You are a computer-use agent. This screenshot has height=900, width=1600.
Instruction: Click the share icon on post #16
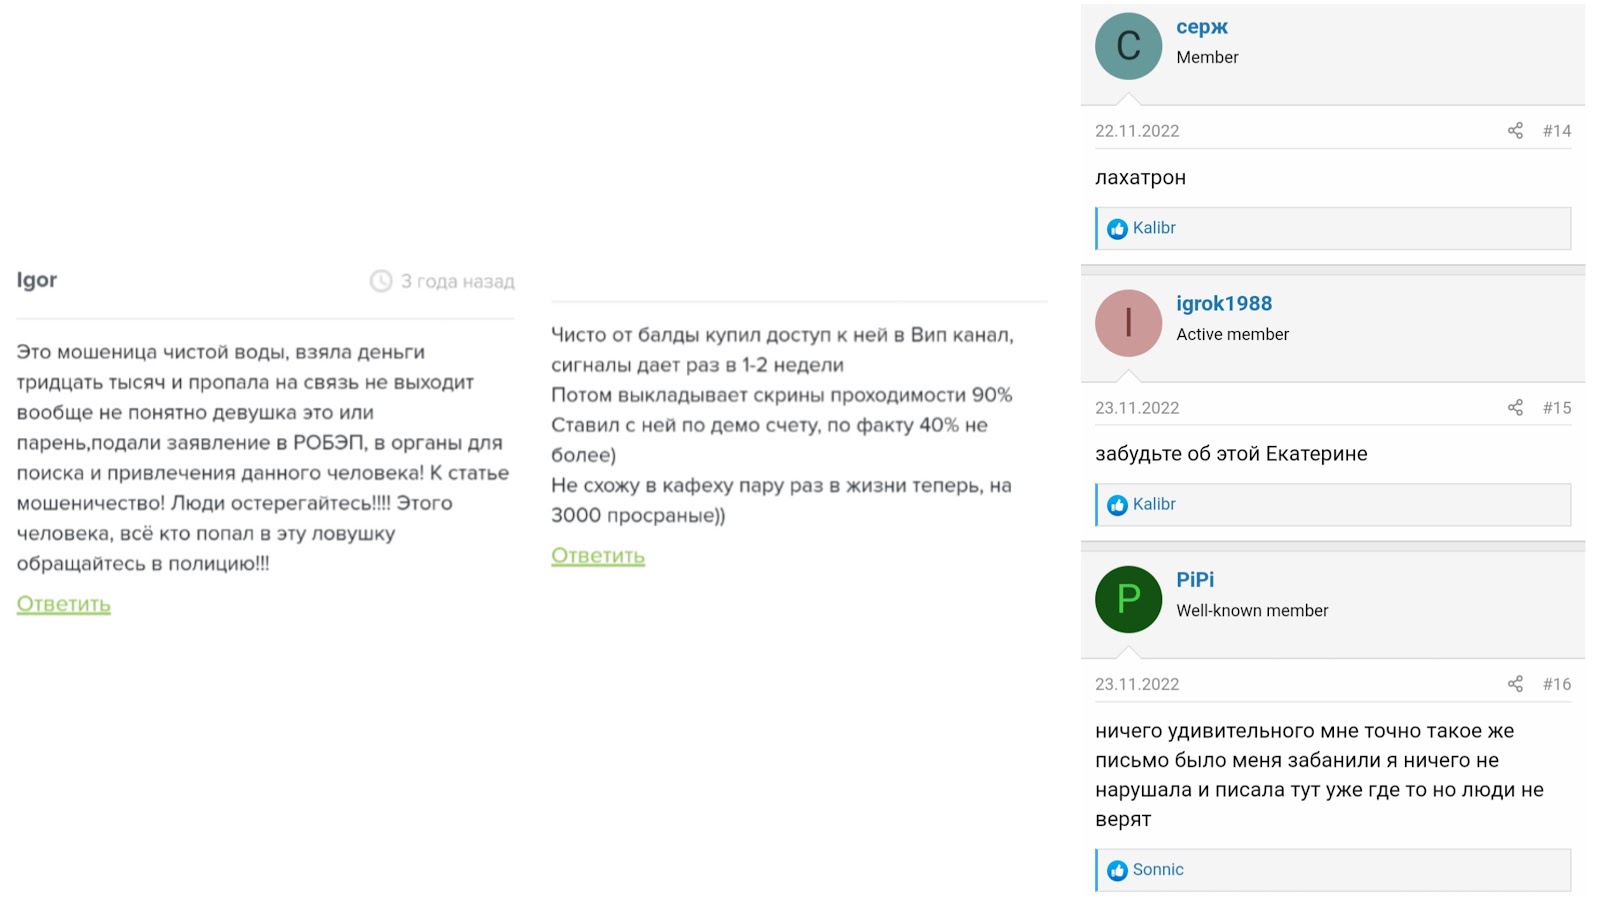pyautogui.click(x=1515, y=684)
